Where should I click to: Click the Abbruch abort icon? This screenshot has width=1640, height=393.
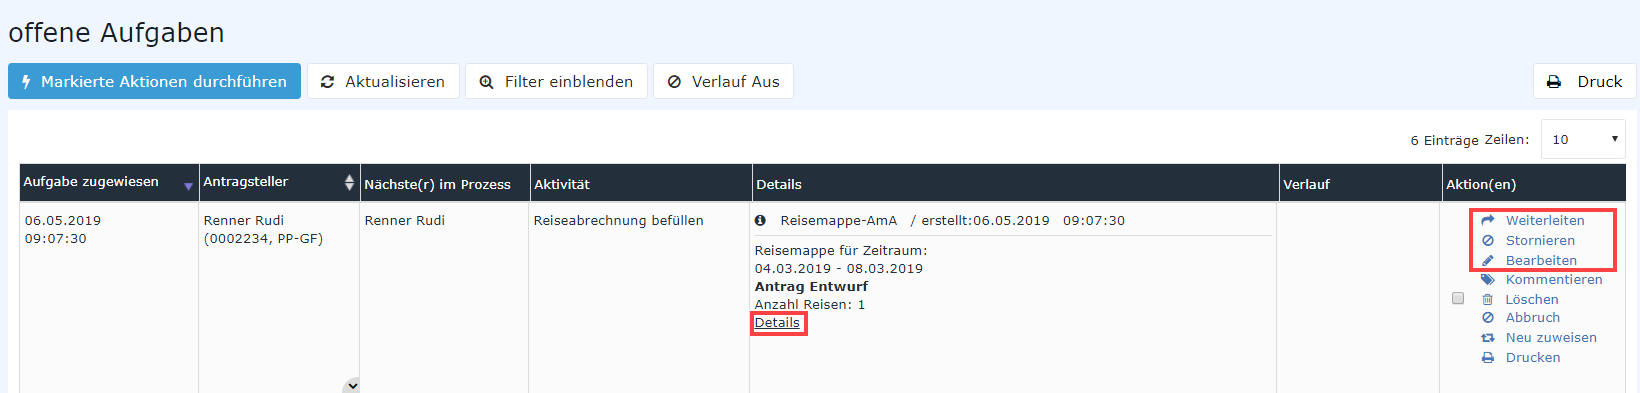click(x=1488, y=318)
